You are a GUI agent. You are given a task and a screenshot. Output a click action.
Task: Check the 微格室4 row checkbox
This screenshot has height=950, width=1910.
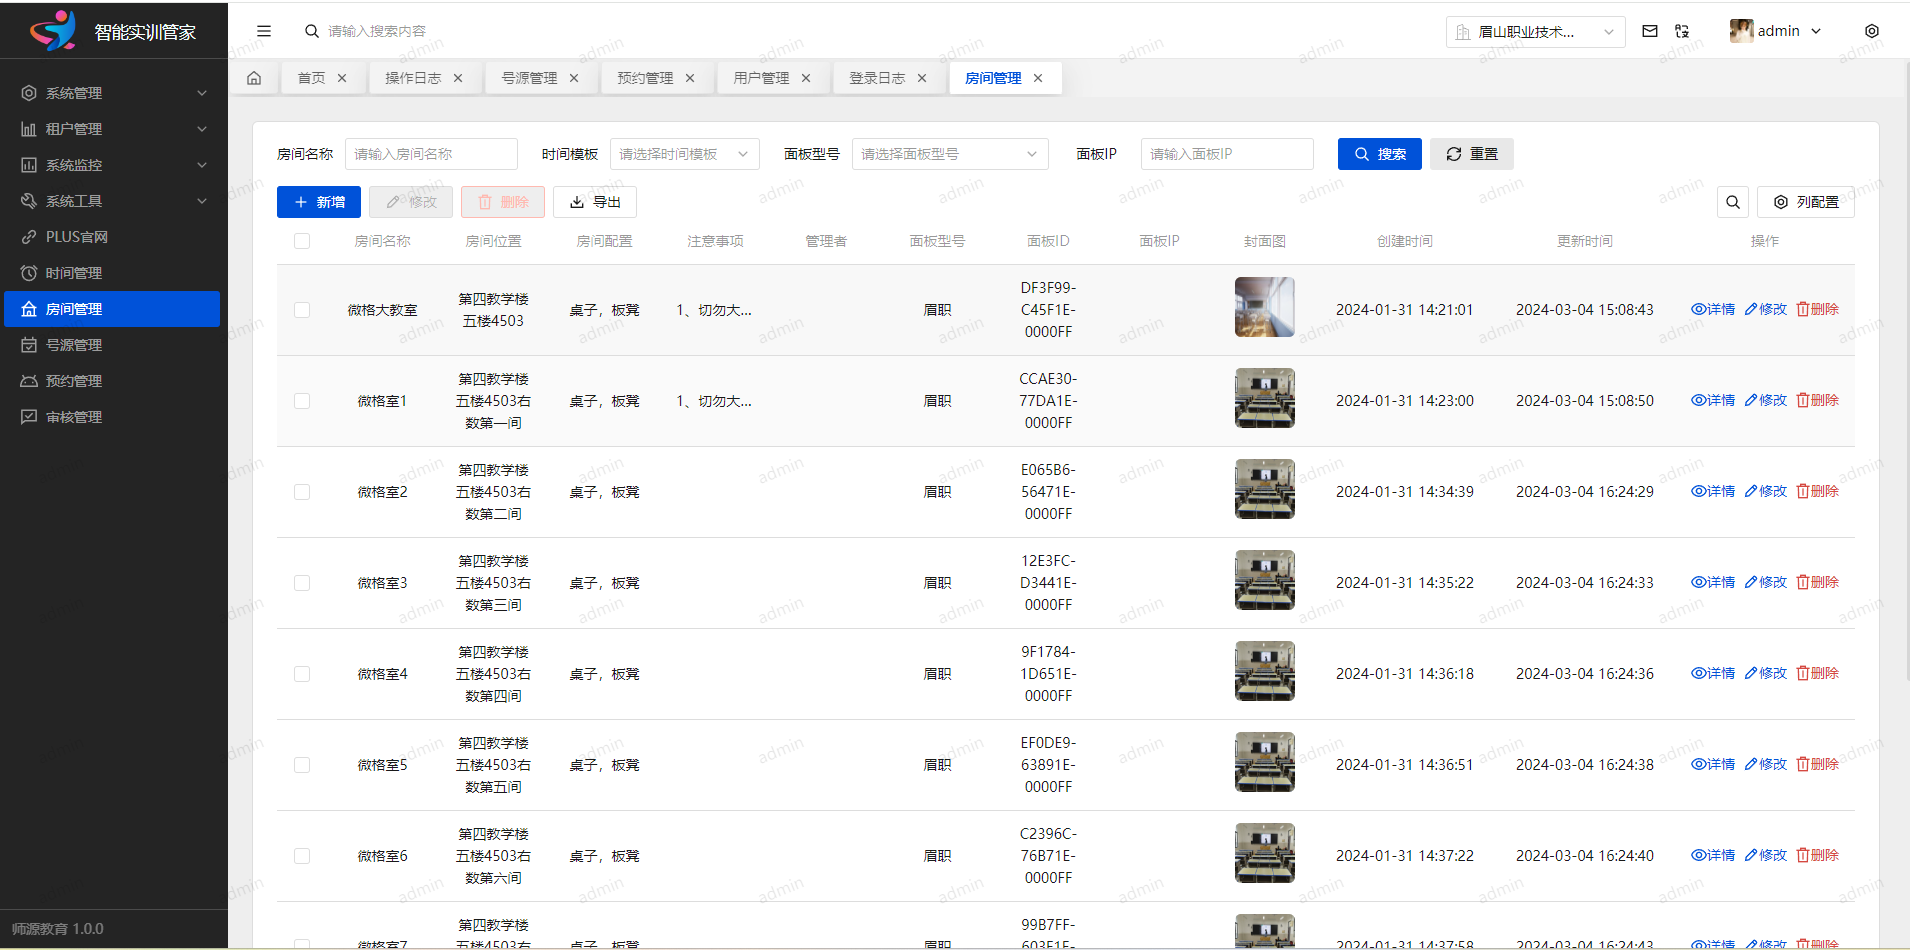coord(302,674)
